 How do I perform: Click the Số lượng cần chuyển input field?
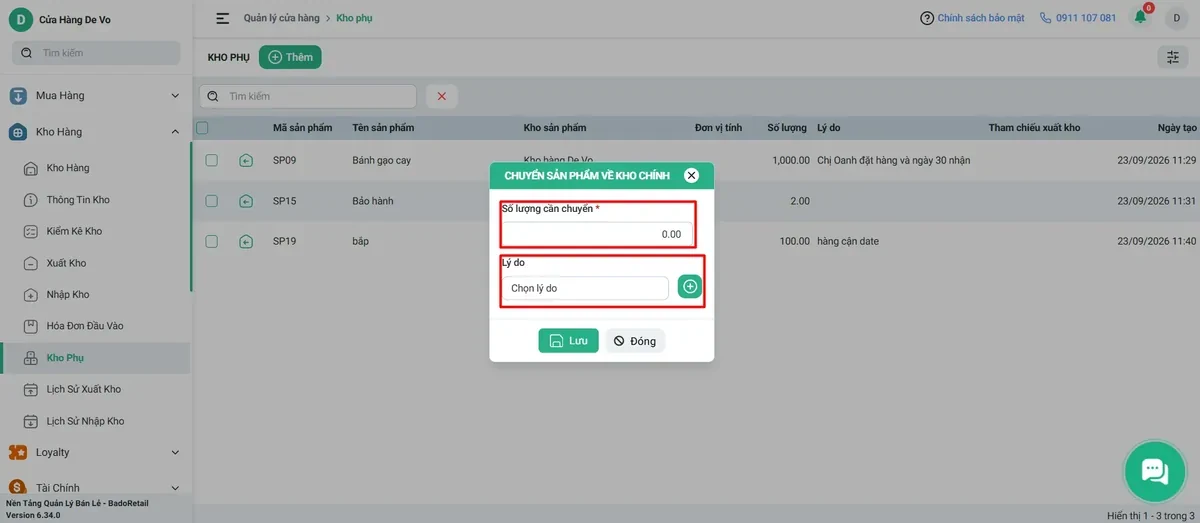click(x=596, y=234)
